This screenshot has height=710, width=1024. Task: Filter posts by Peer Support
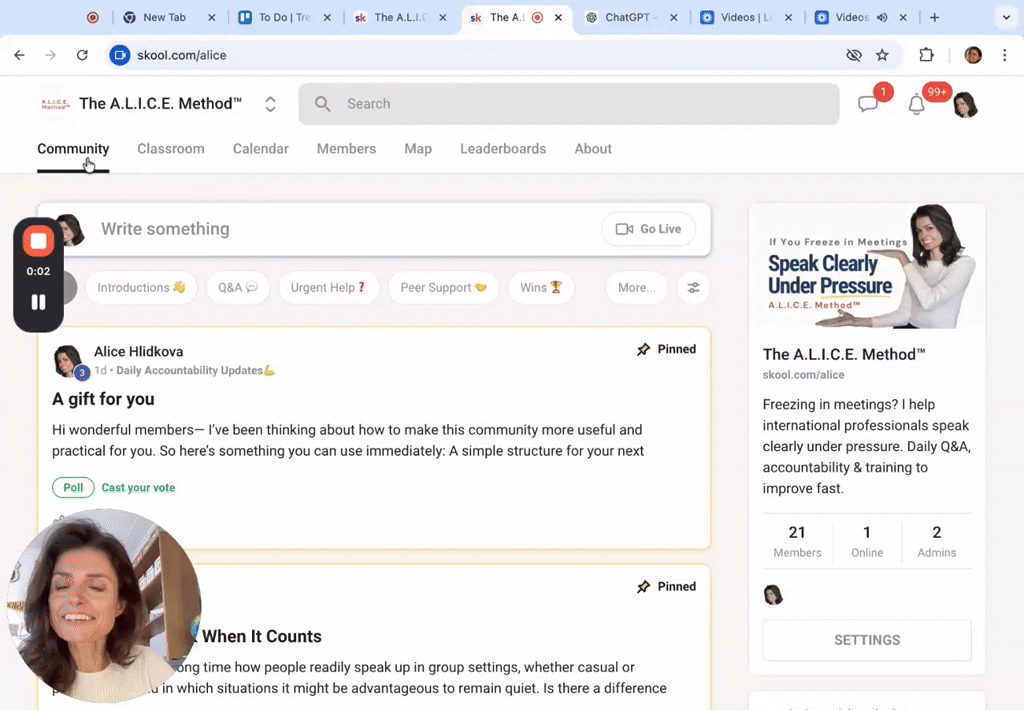coord(443,287)
